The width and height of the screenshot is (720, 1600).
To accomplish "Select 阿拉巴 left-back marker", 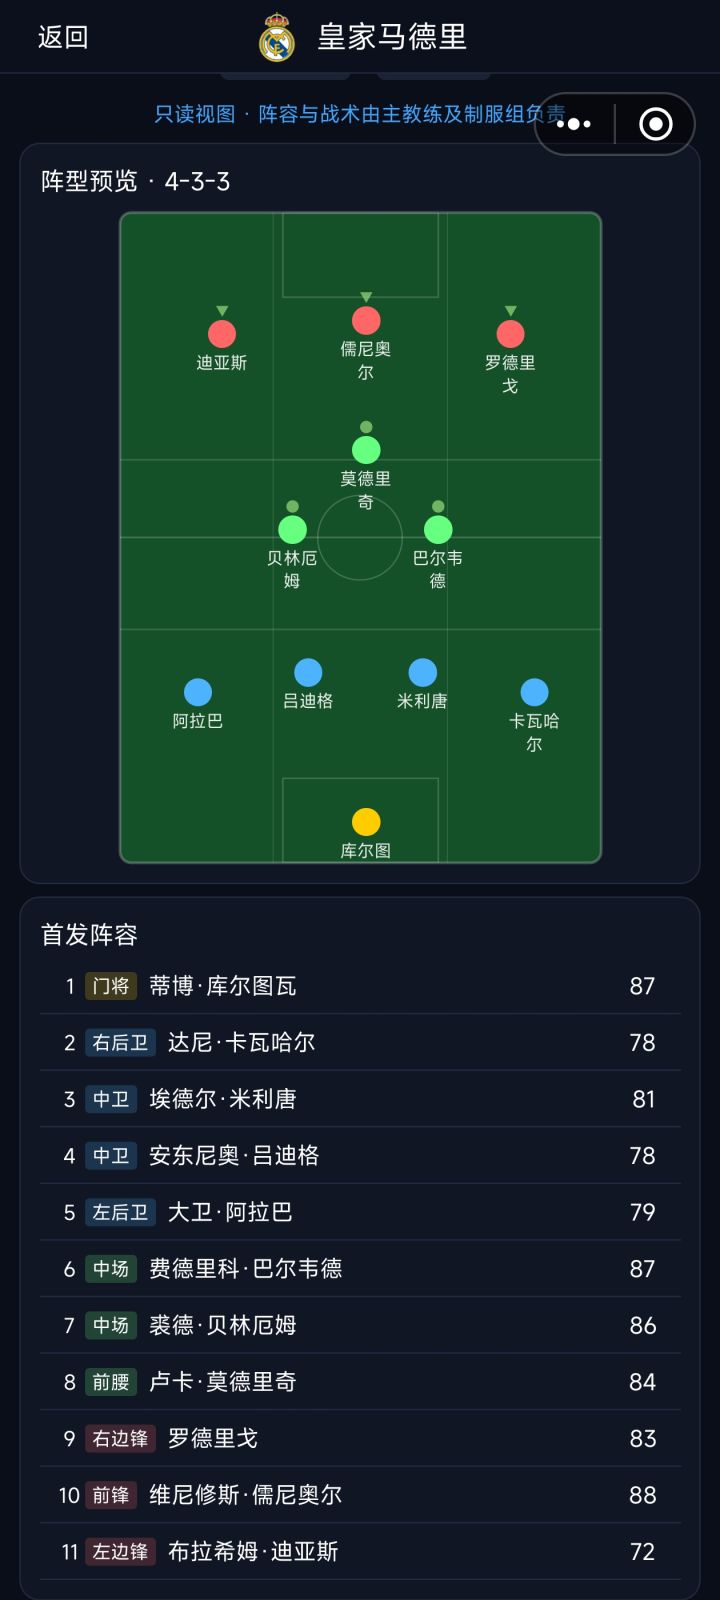I will pyautogui.click(x=198, y=692).
